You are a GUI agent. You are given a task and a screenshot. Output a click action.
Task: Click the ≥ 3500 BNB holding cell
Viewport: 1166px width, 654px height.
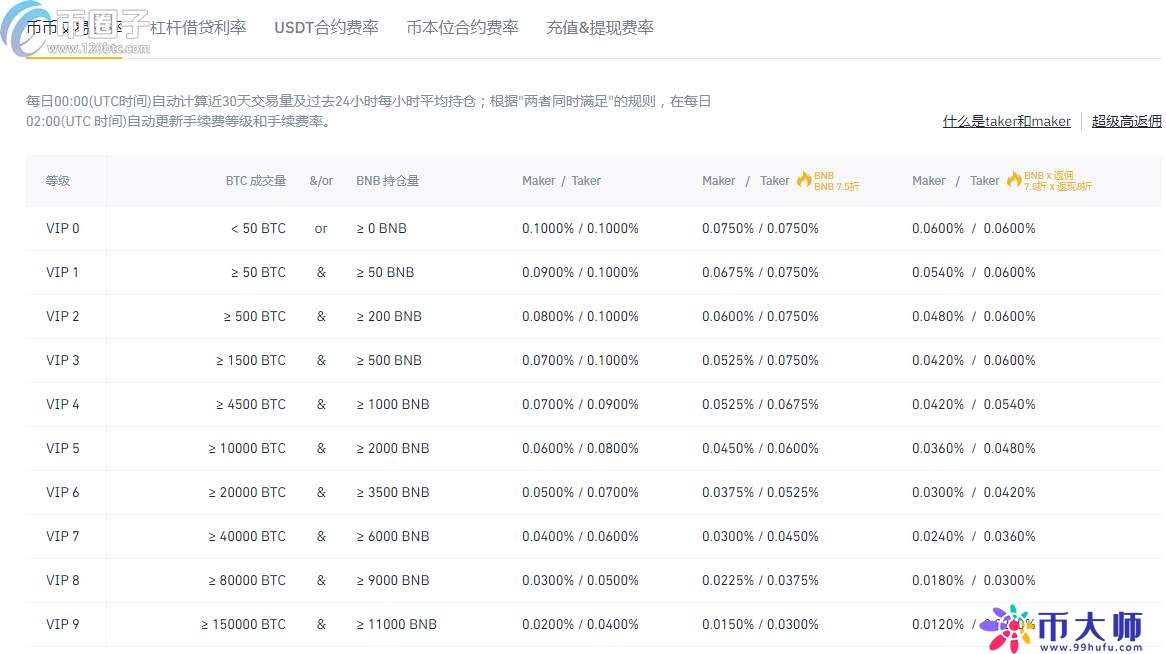392,492
